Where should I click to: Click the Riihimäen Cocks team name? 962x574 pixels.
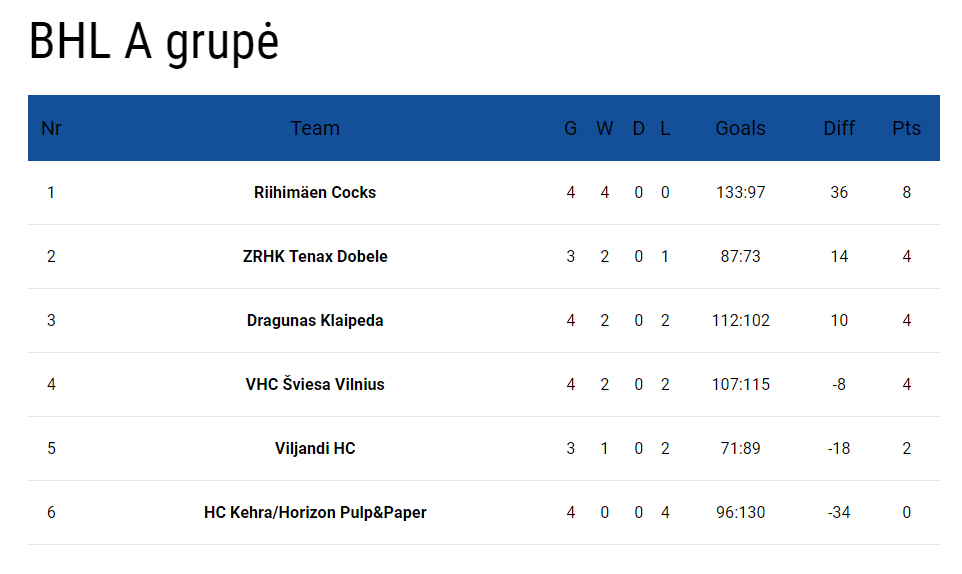click(315, 192)
